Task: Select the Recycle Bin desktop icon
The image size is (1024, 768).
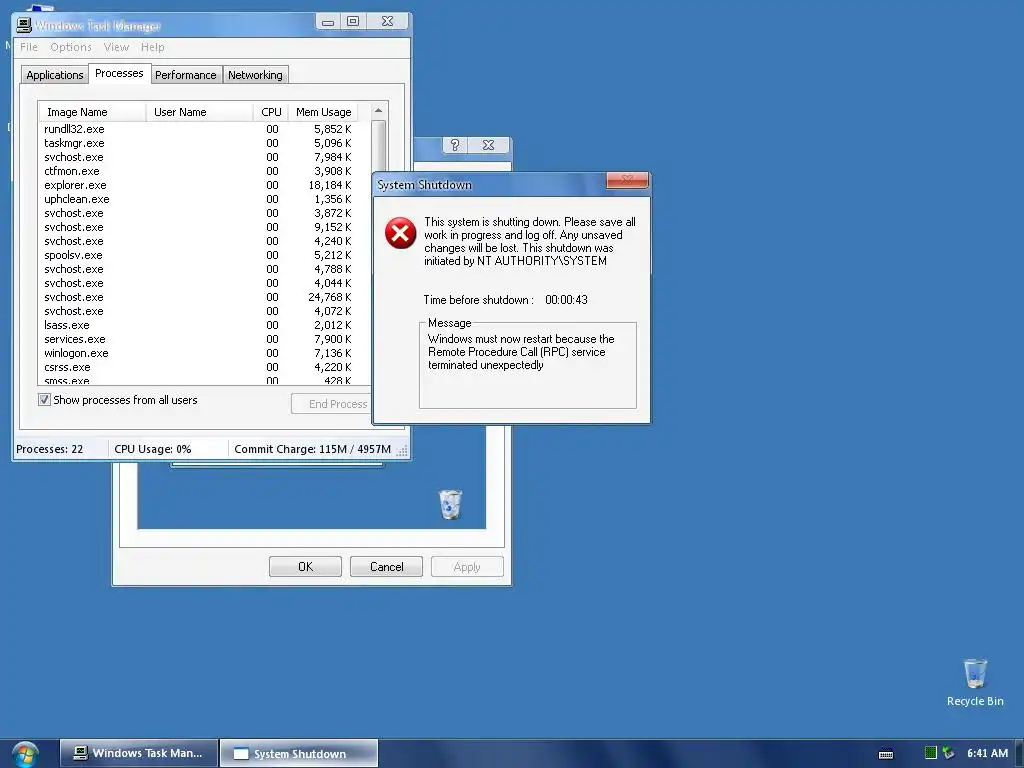Action: pos(975,682)
